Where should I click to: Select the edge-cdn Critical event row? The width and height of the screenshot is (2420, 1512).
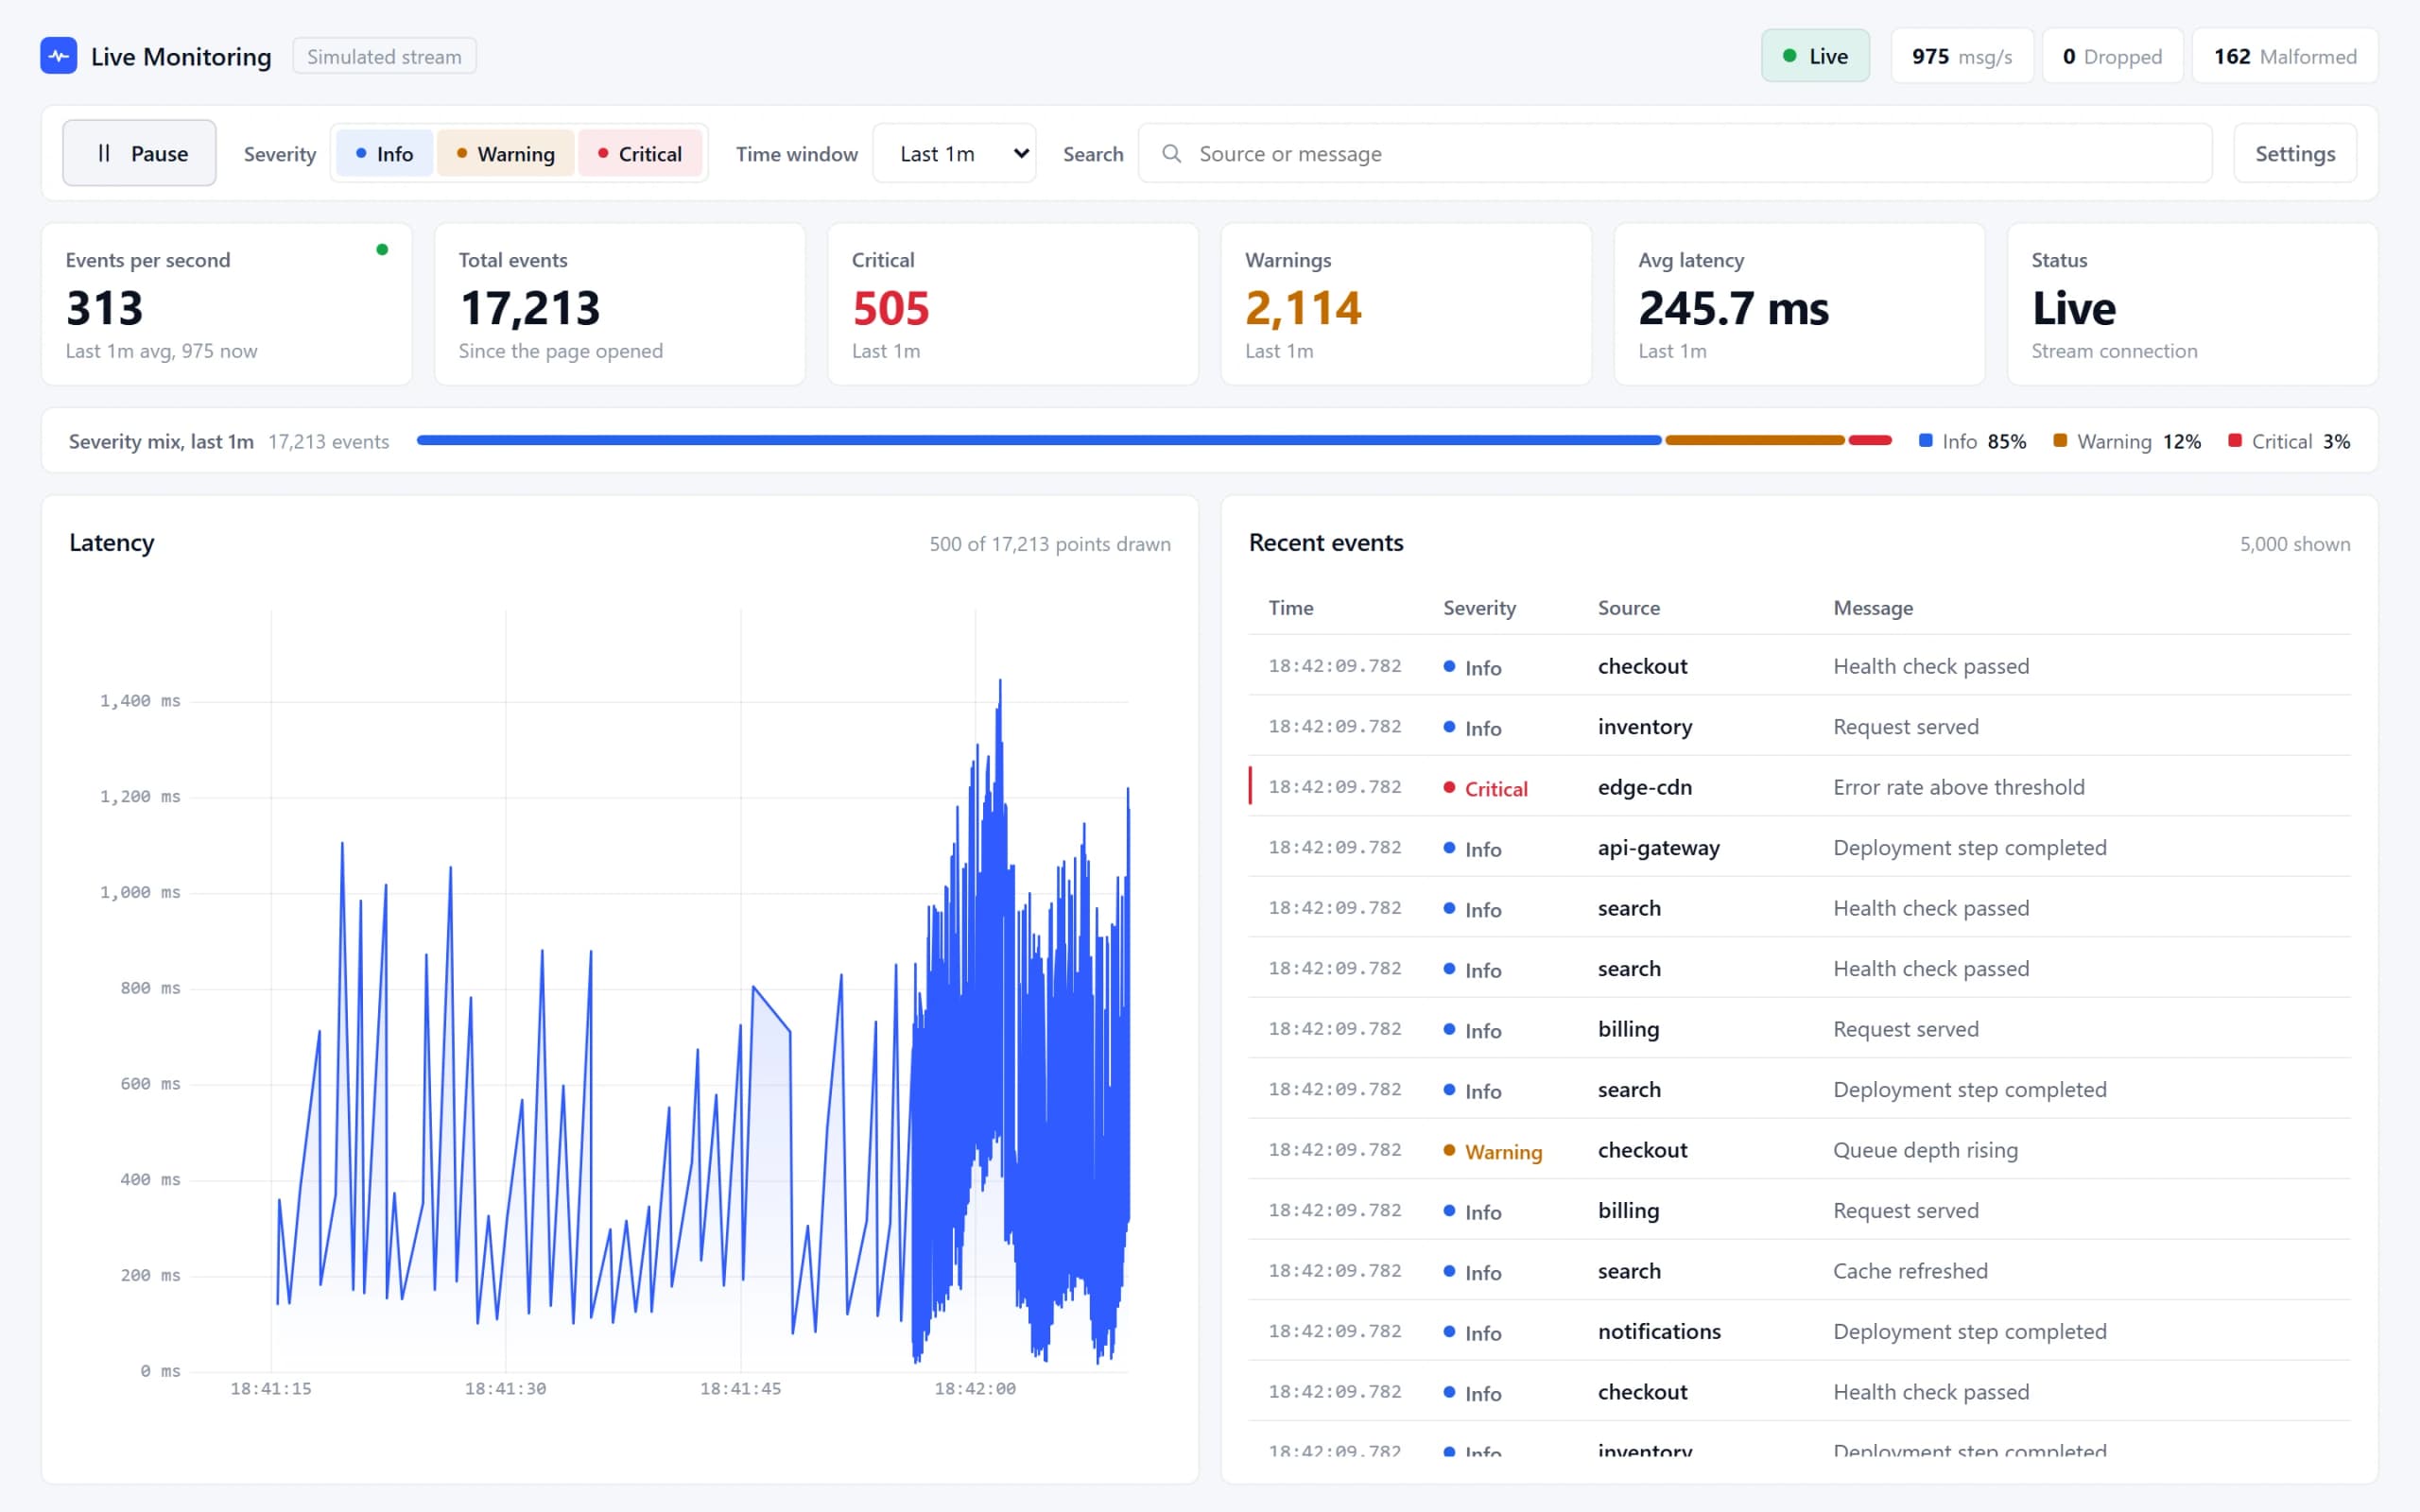[1799, 787]
